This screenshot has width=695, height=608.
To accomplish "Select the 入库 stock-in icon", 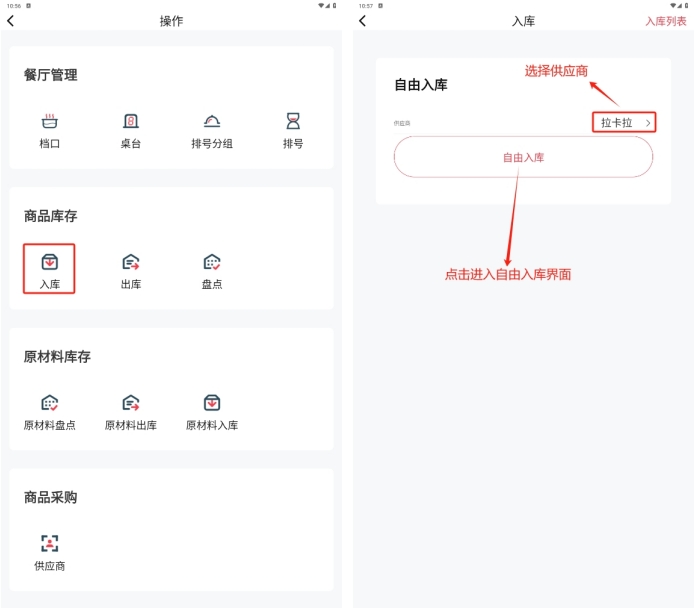I will 50,263.
